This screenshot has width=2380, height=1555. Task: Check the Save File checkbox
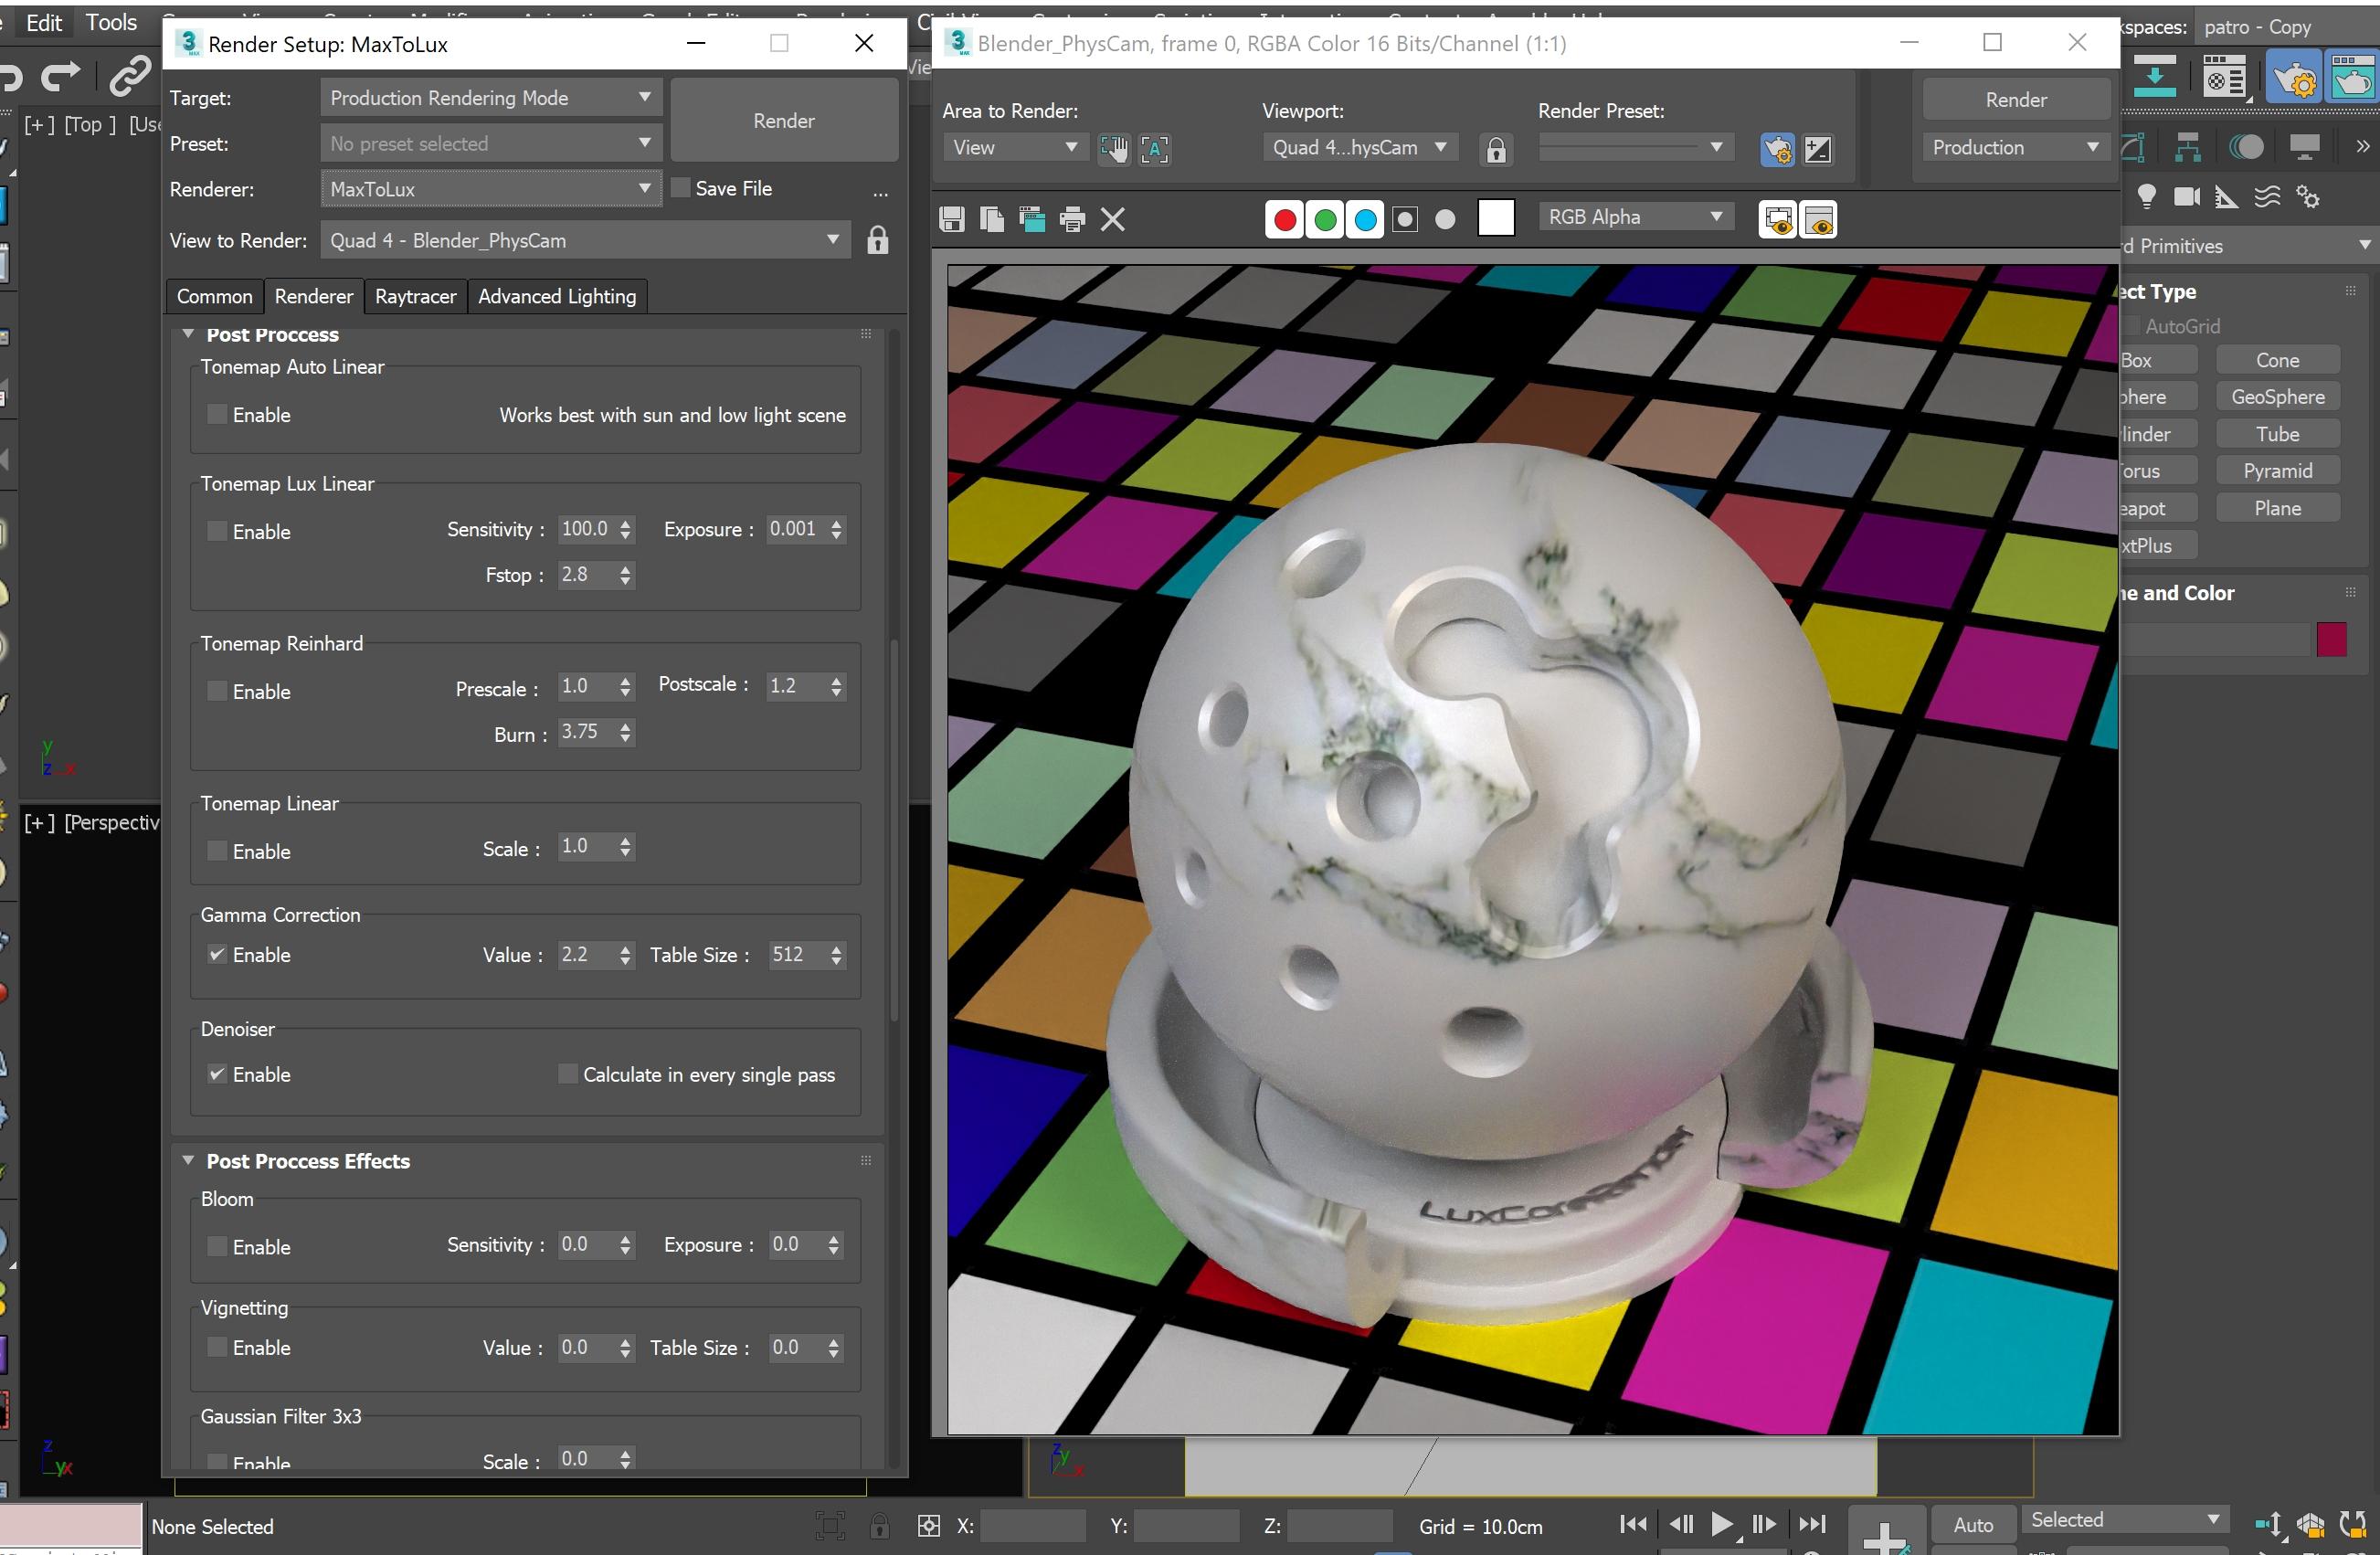681,188
